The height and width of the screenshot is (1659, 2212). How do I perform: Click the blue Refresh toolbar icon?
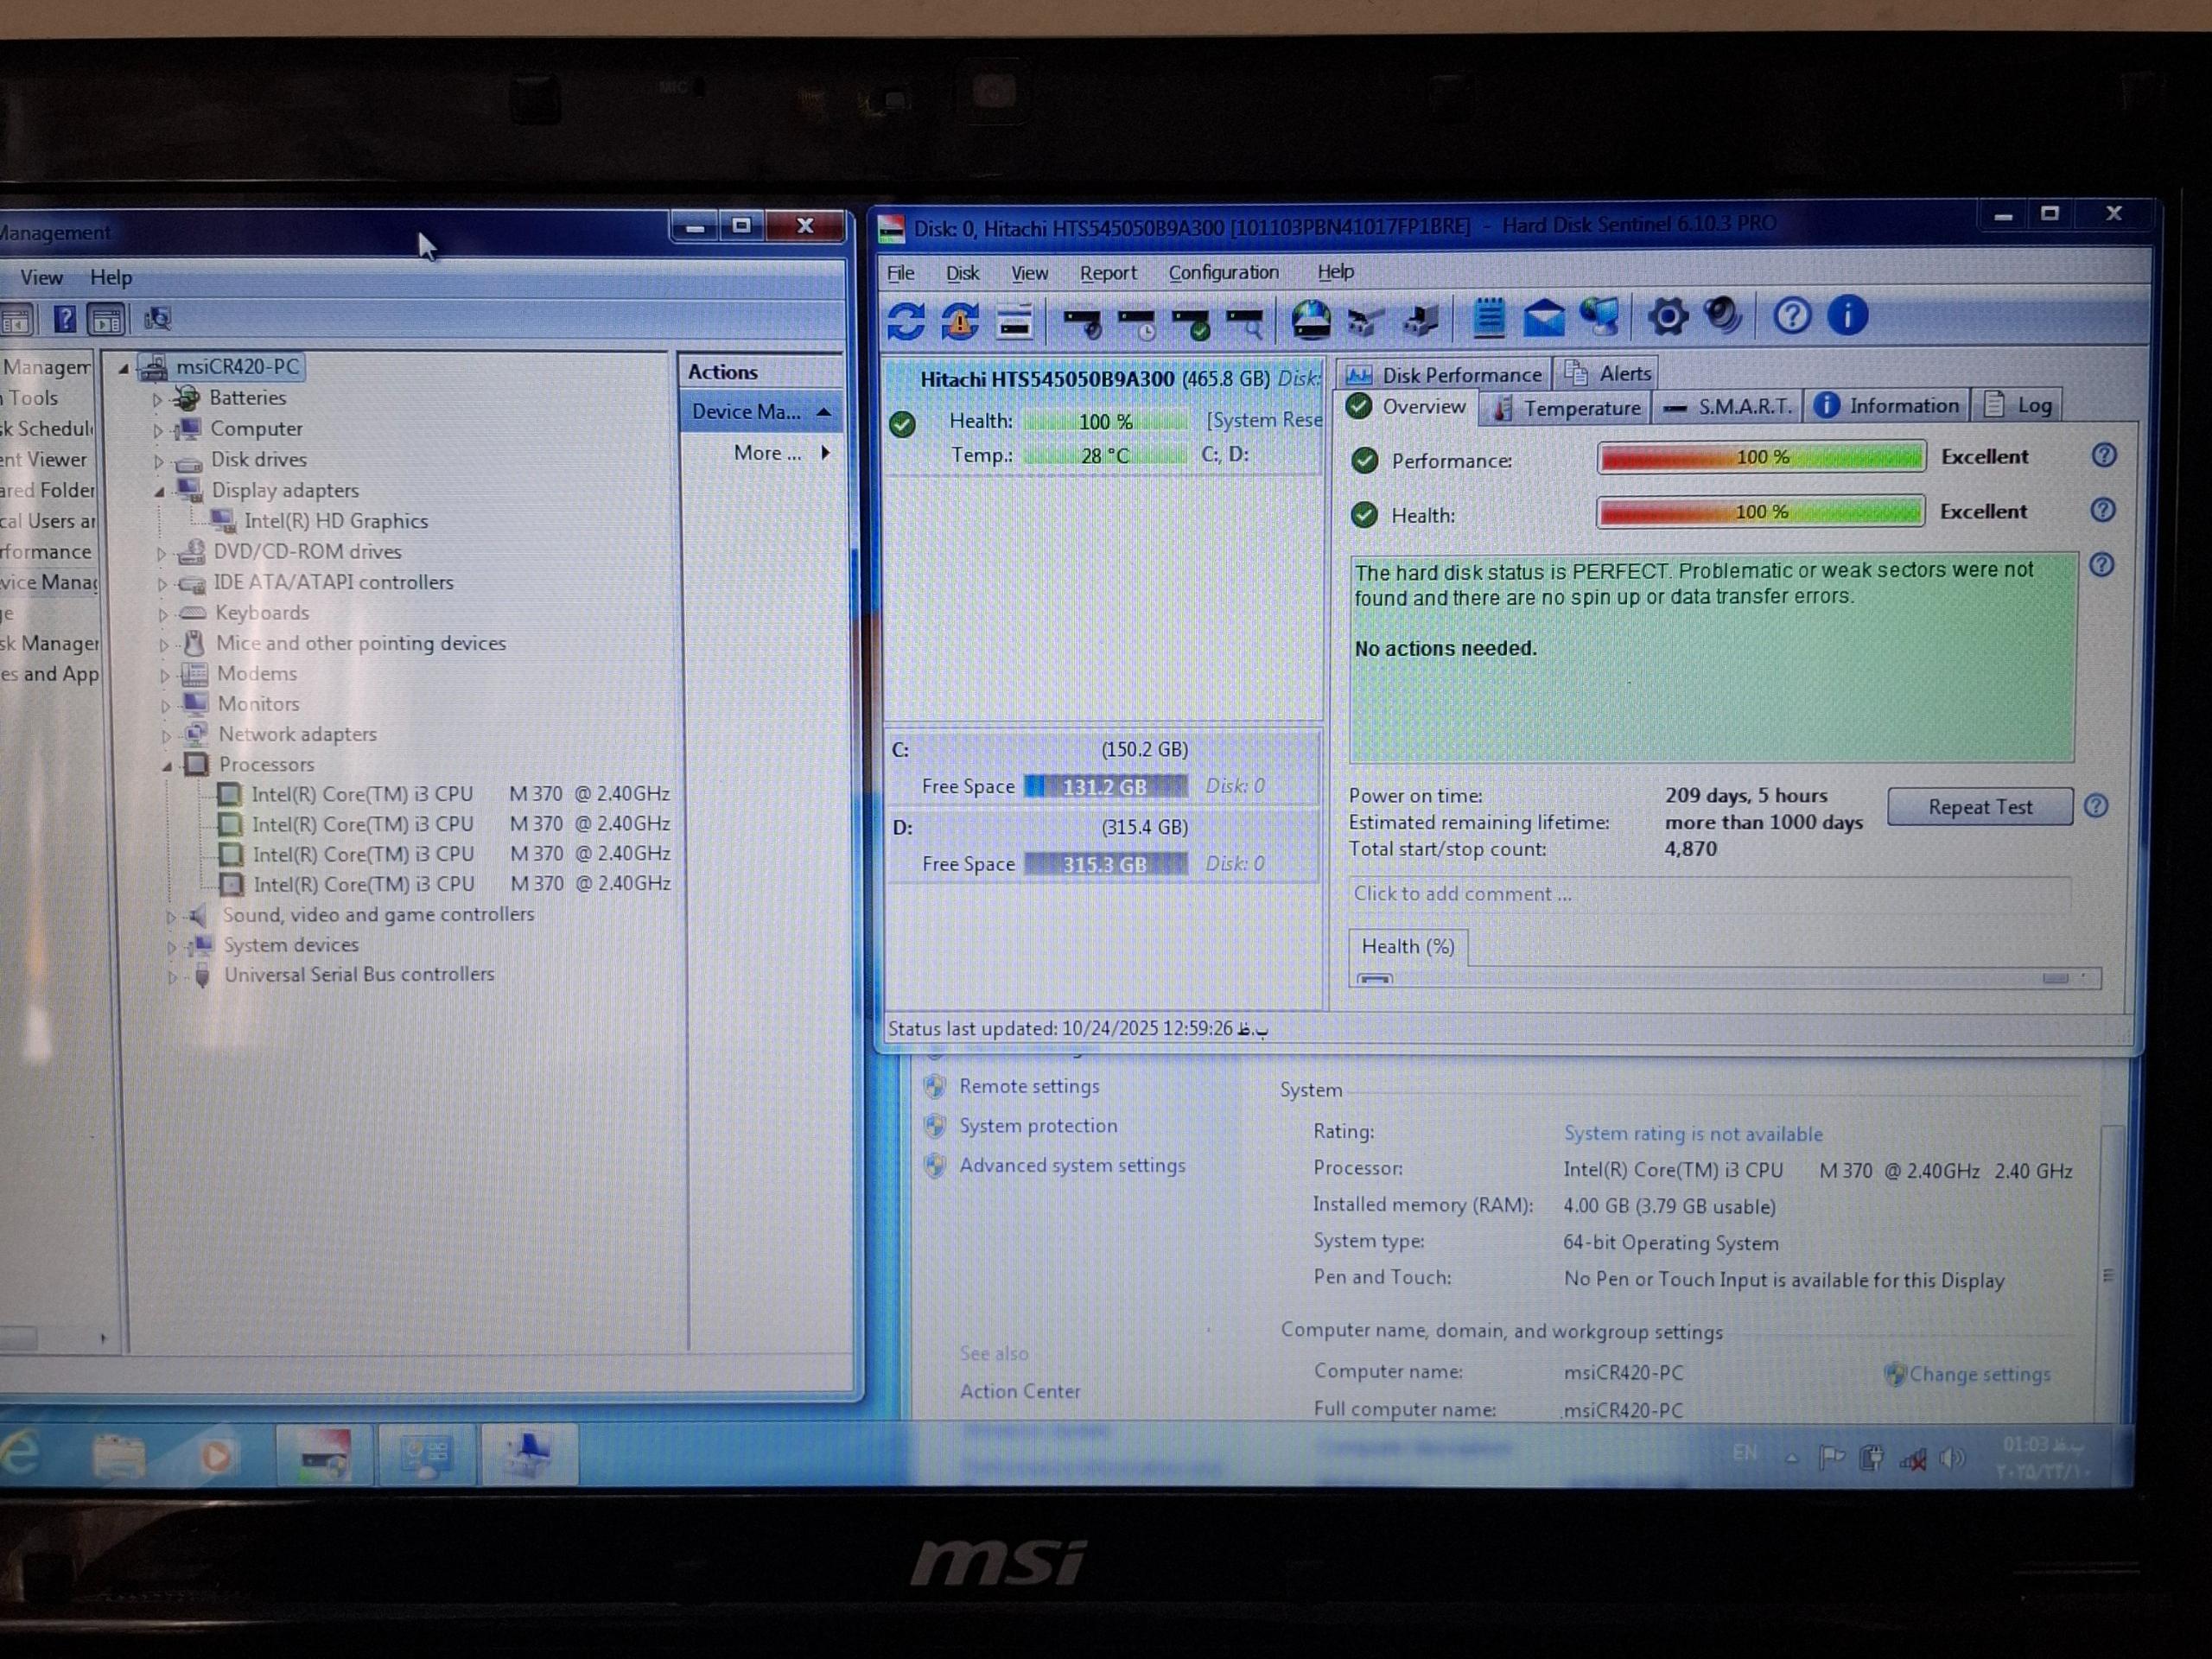click(x=906, y=321)
